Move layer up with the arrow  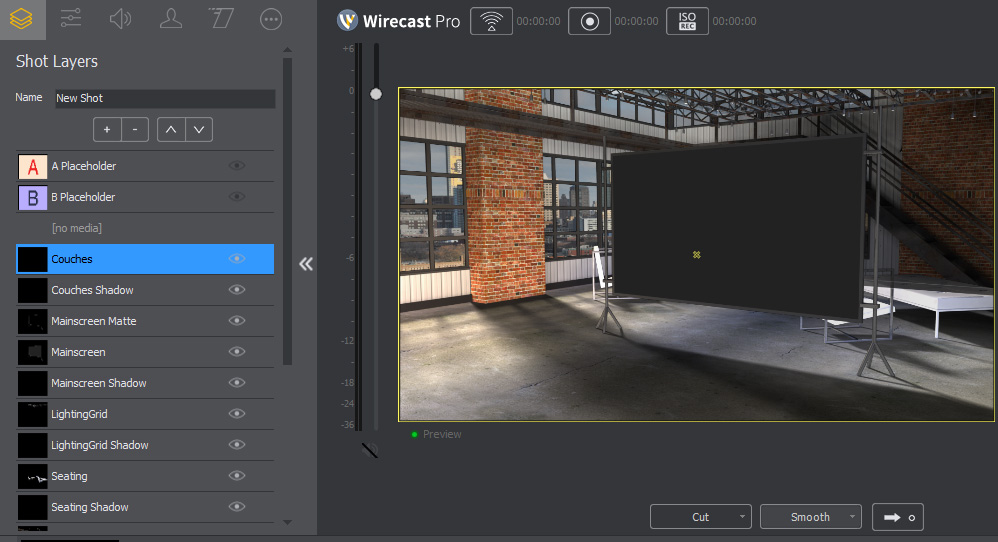170,129
